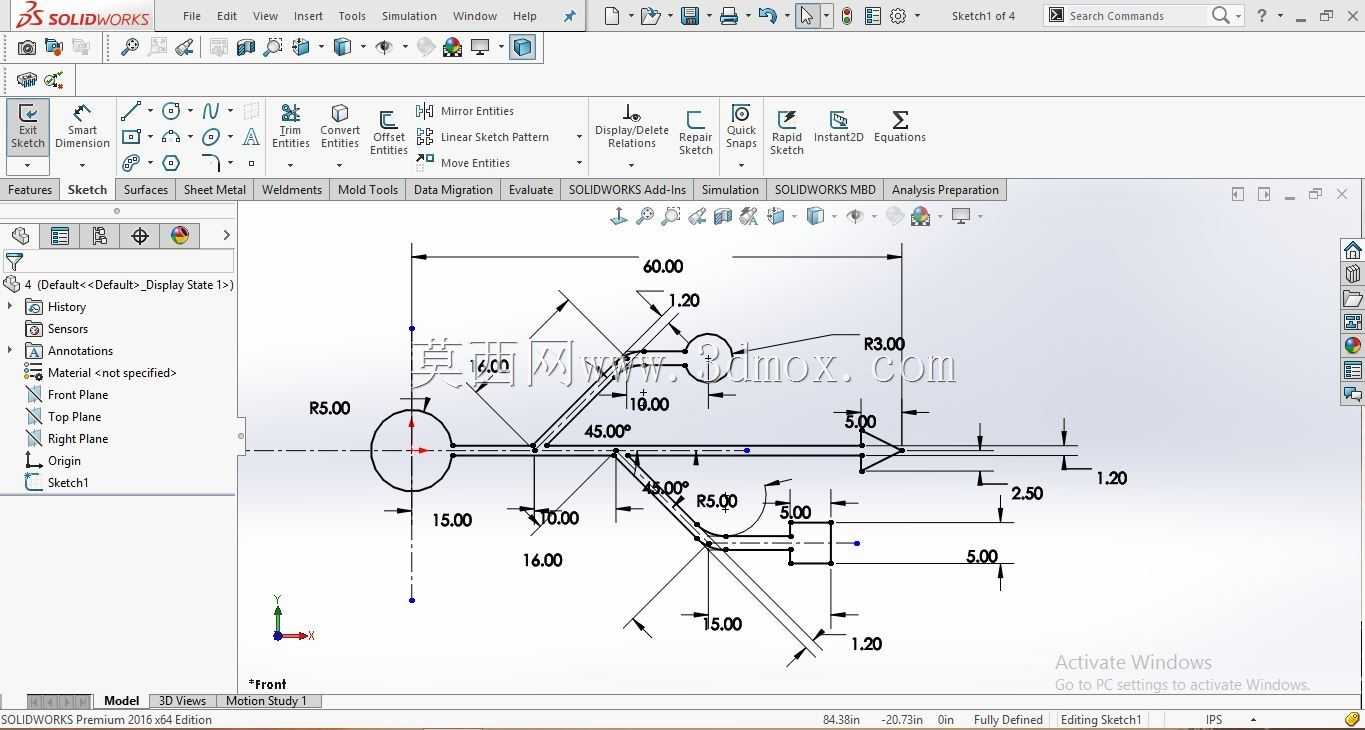Click Convert Entities tool
Screen dimensions: 1365x730
tap(340, 126)
